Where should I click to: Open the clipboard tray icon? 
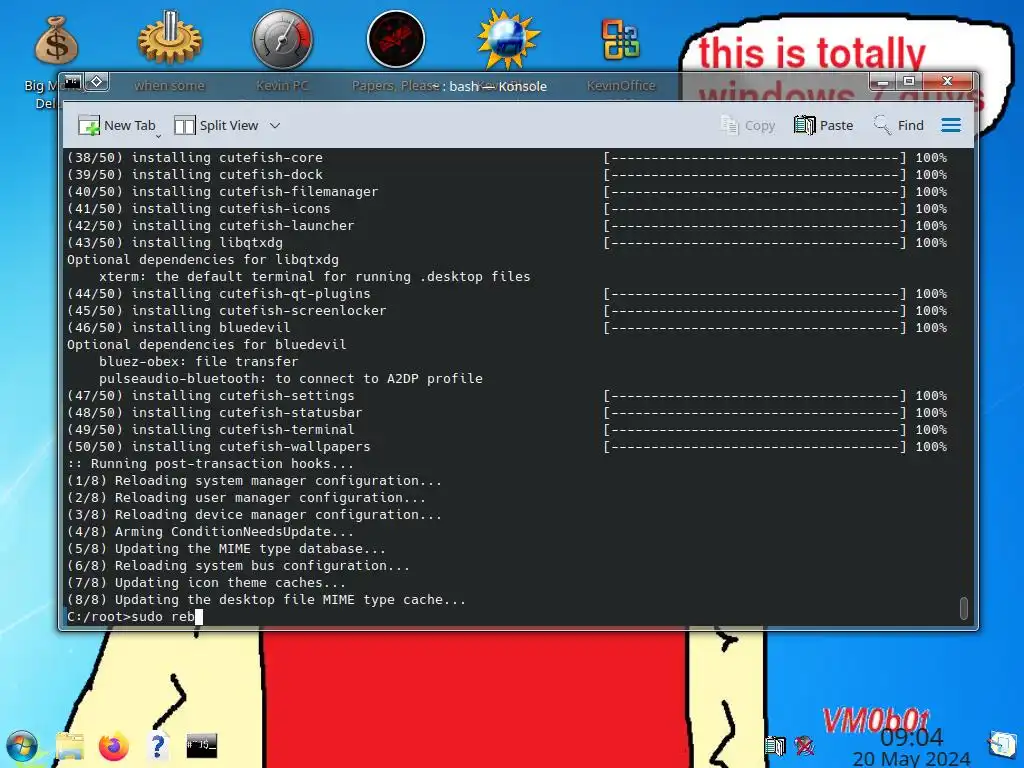point(775,745)
